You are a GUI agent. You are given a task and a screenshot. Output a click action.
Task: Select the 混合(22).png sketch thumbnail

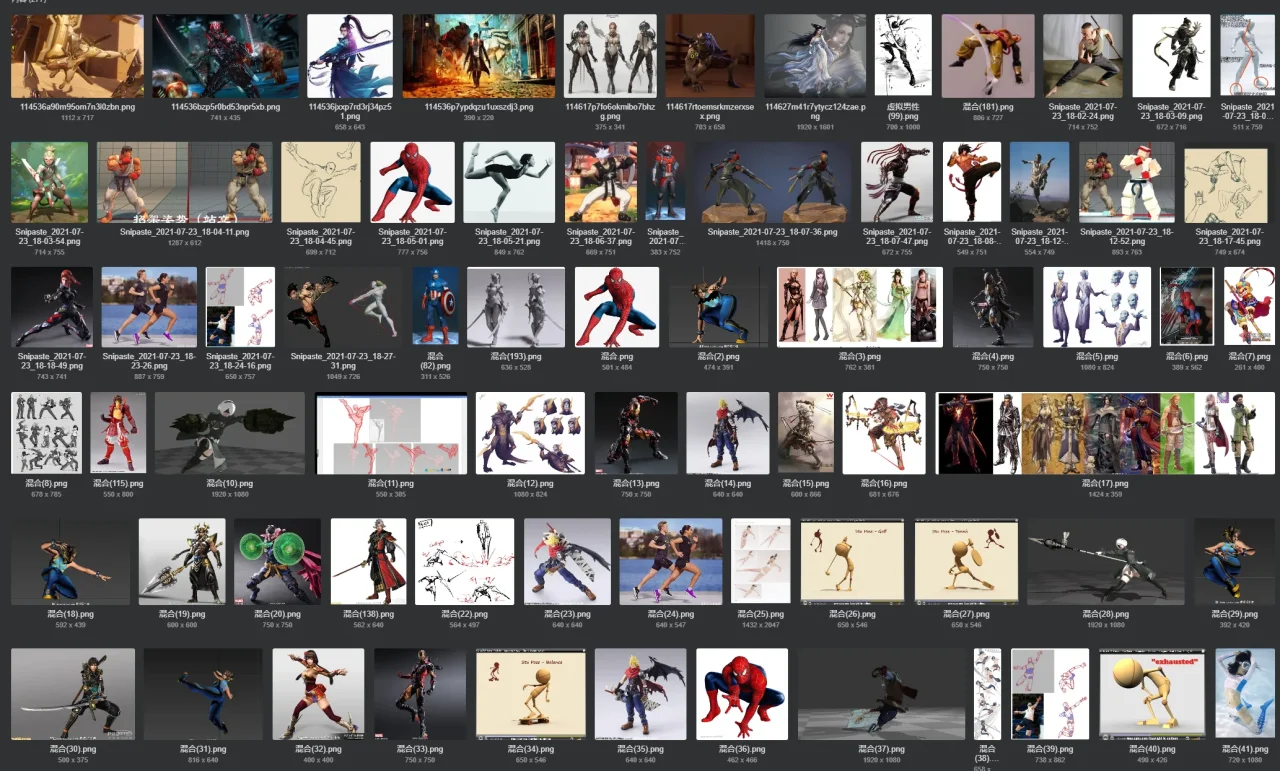click(465, 561)
